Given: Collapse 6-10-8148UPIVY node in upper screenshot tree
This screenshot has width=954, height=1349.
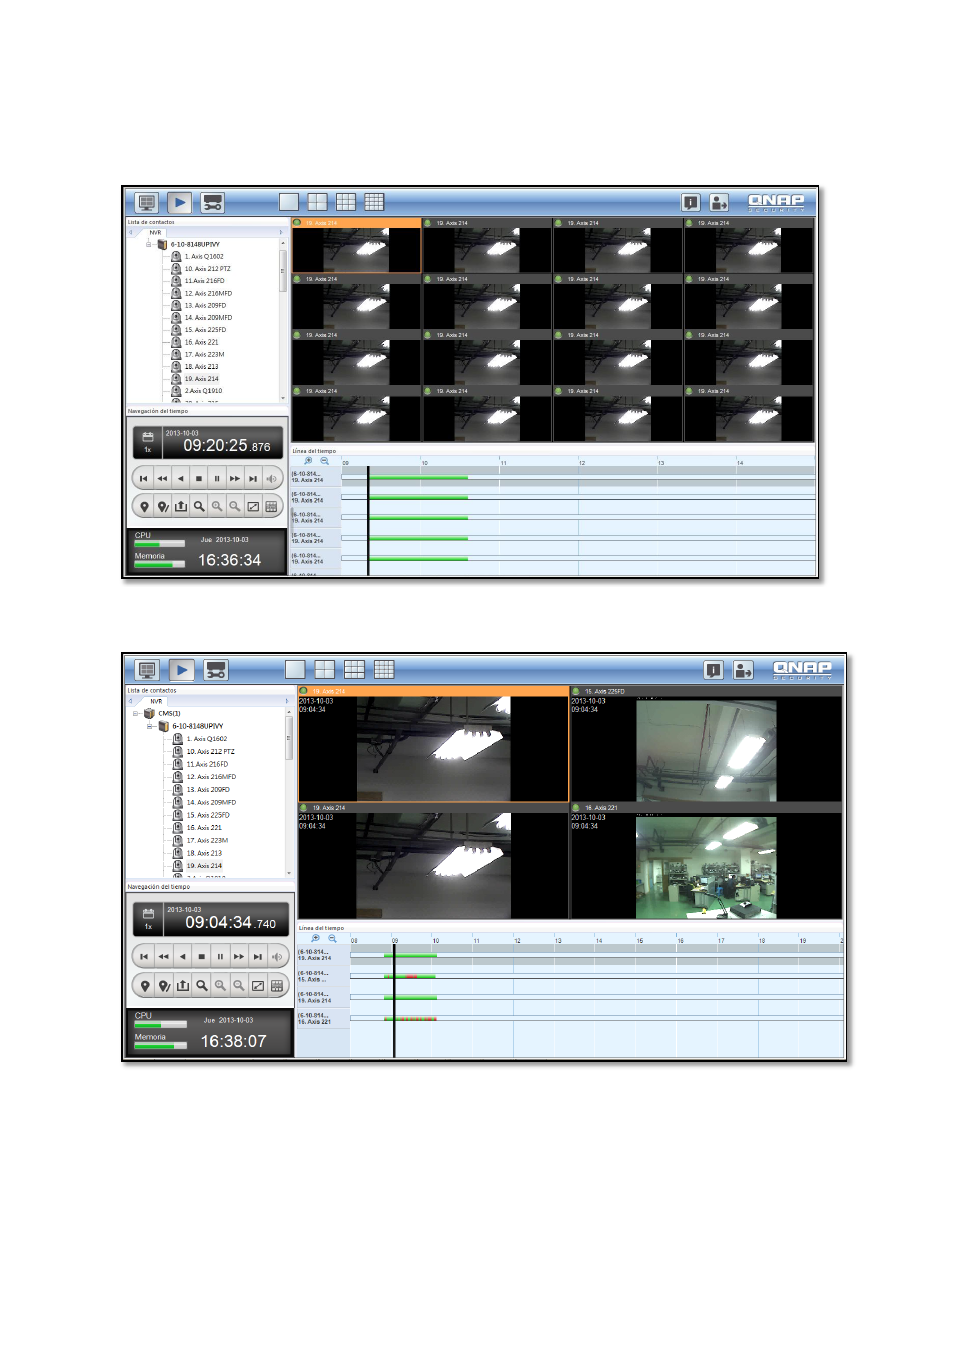Looking at the screenshot, I should pyautogui.click(x=150, y=244).
